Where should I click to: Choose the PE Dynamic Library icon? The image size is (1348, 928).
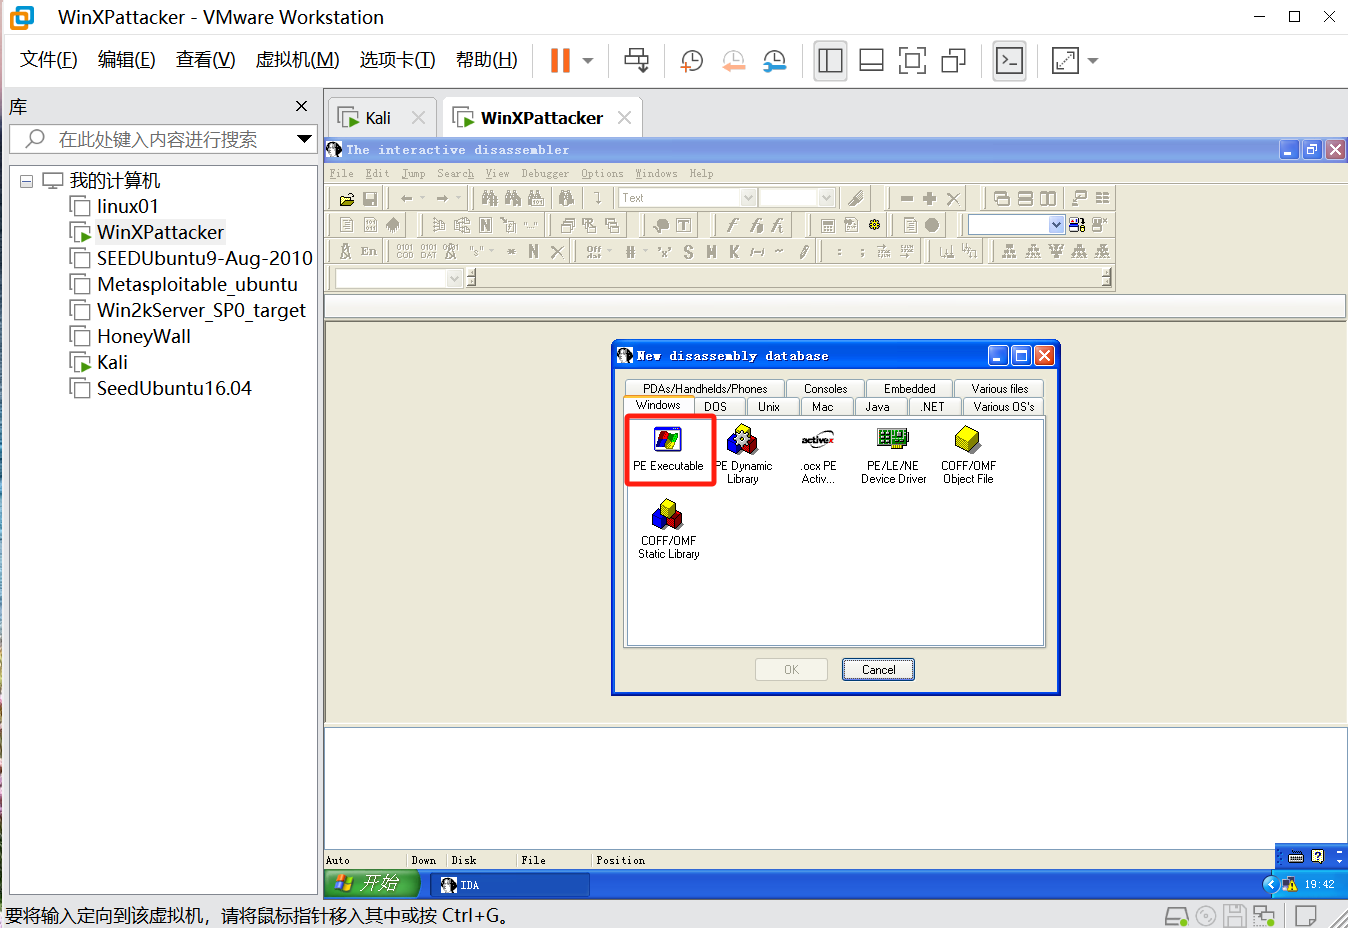click(742, 455)
